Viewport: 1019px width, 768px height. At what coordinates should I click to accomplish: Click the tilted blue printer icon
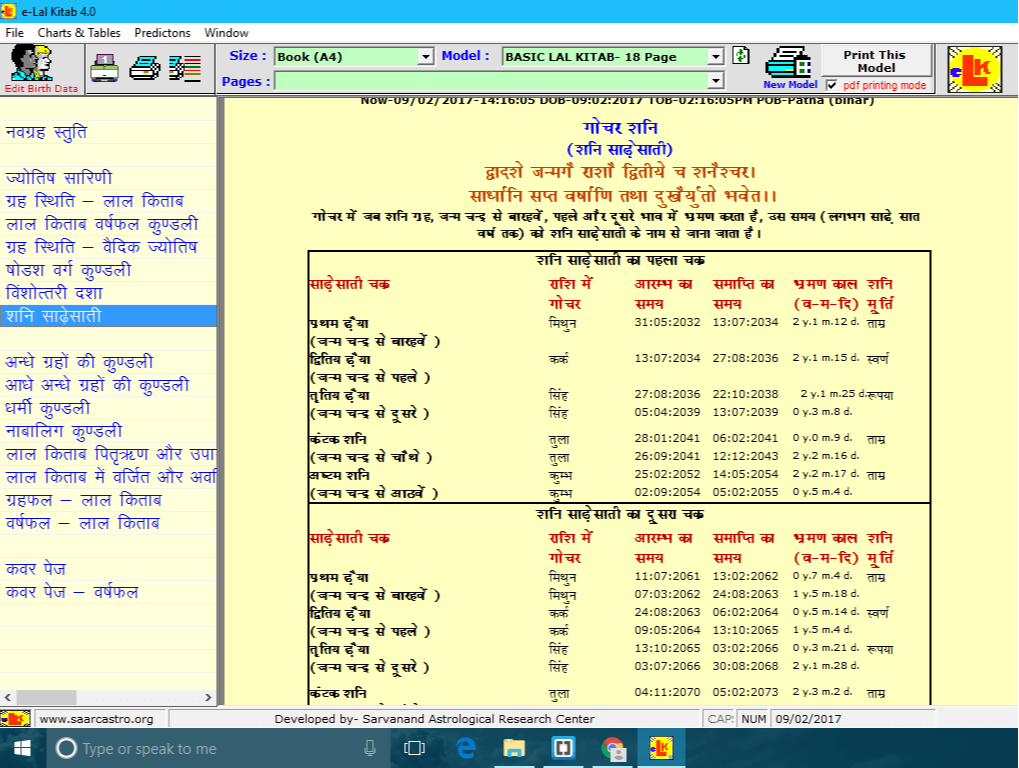[x=146, y=68]
